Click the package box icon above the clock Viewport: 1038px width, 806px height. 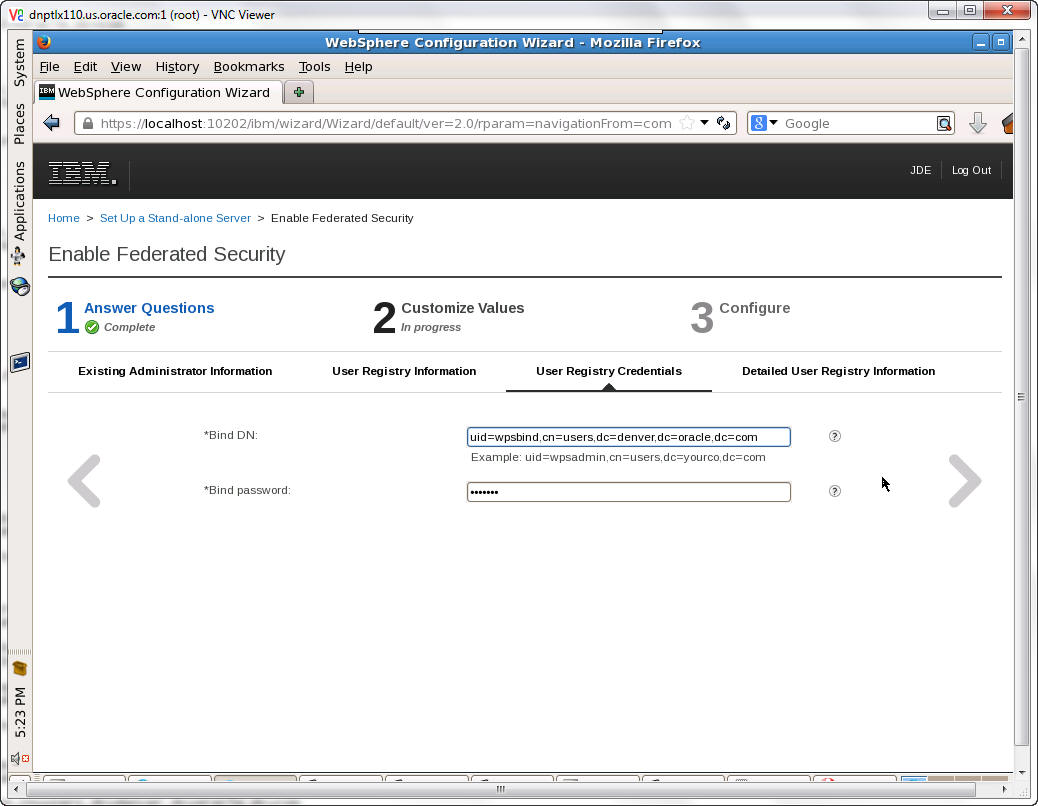pyautogui.click(x=20, y=668)
